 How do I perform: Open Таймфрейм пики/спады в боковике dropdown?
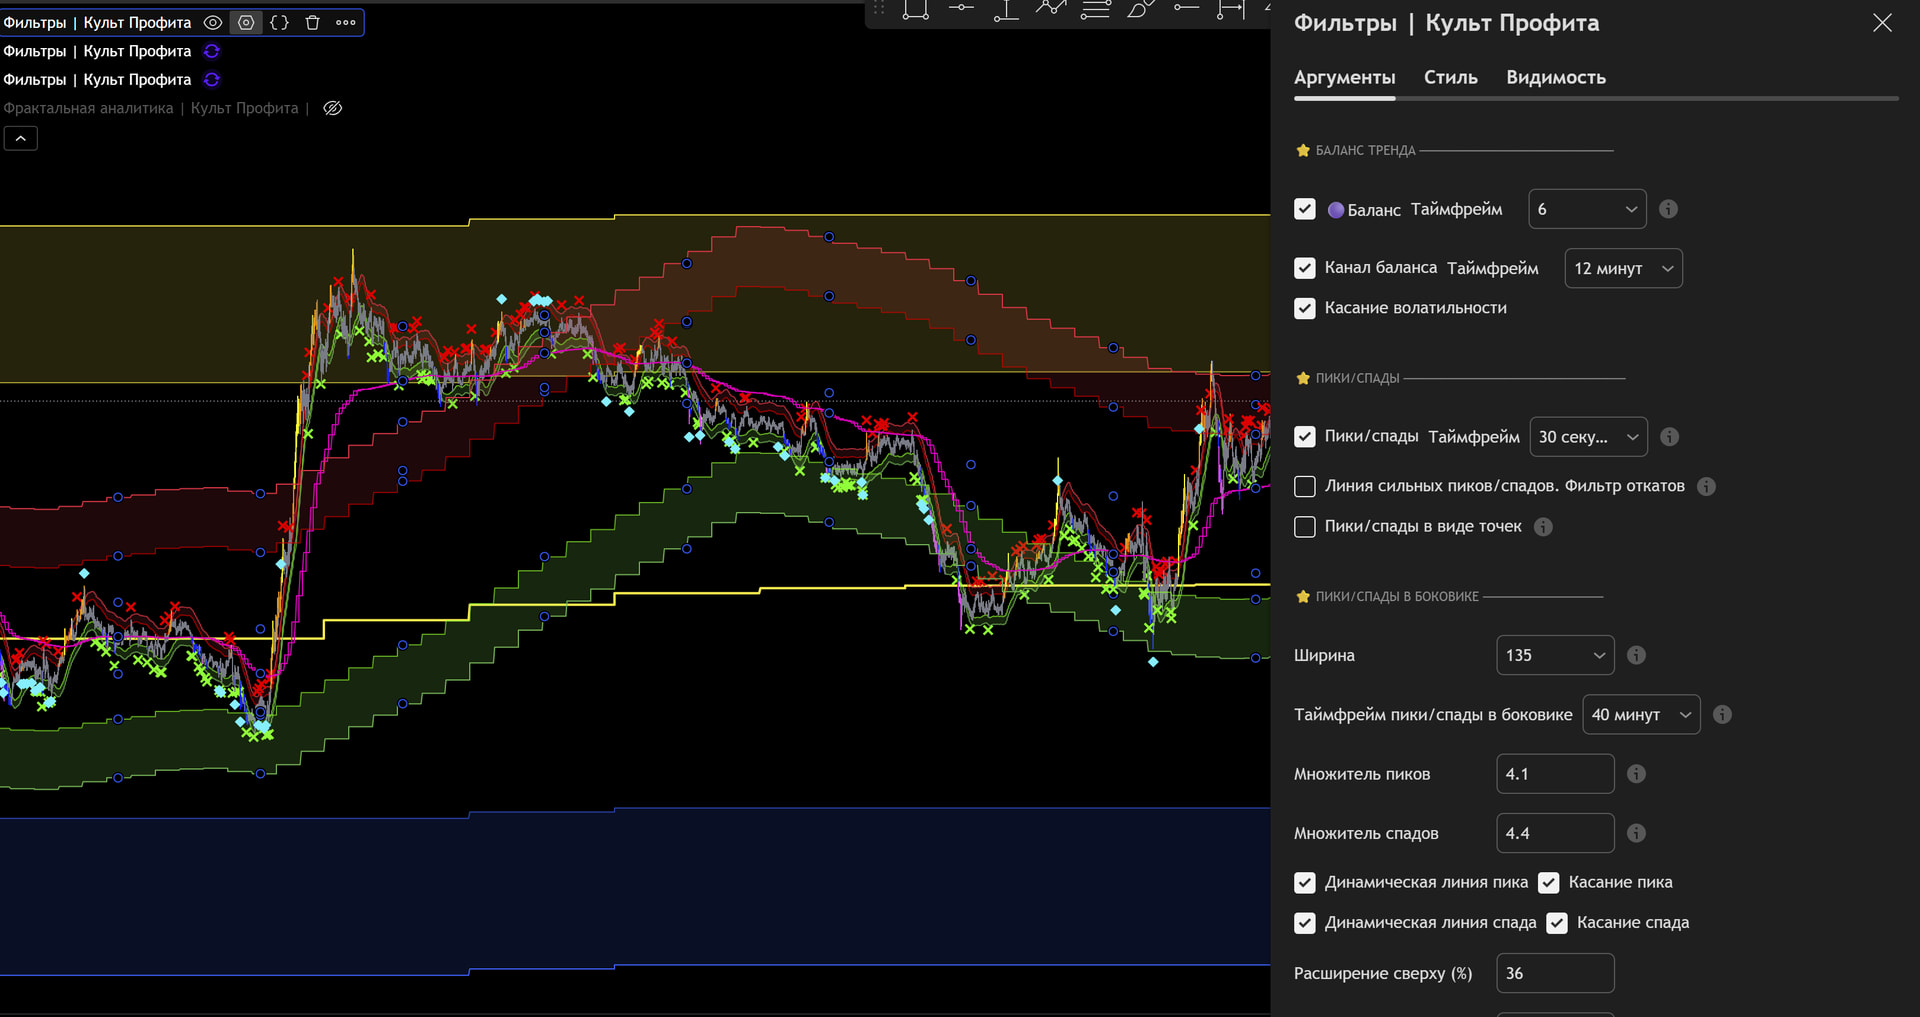pos(1641,714)
